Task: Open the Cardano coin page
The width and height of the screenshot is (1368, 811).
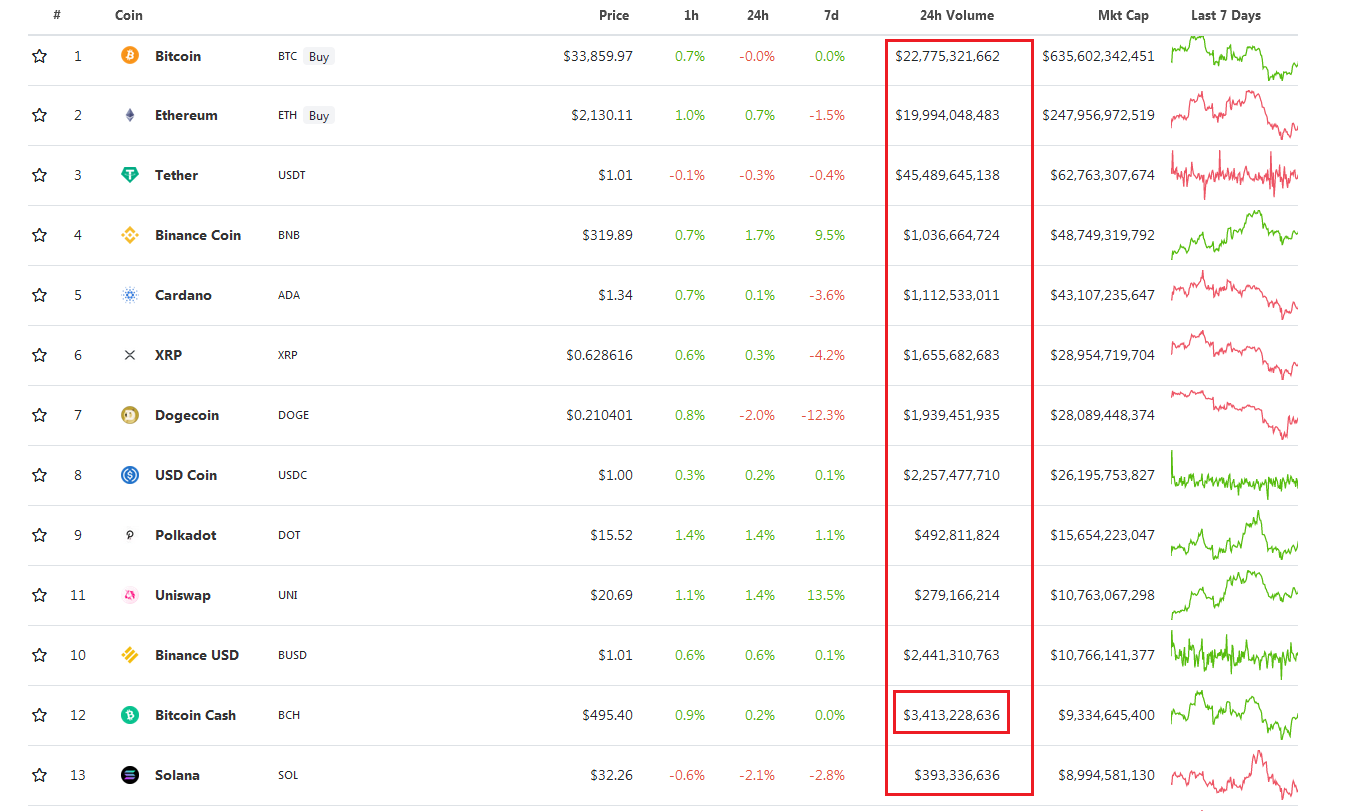Action: [x=183, y=296]
